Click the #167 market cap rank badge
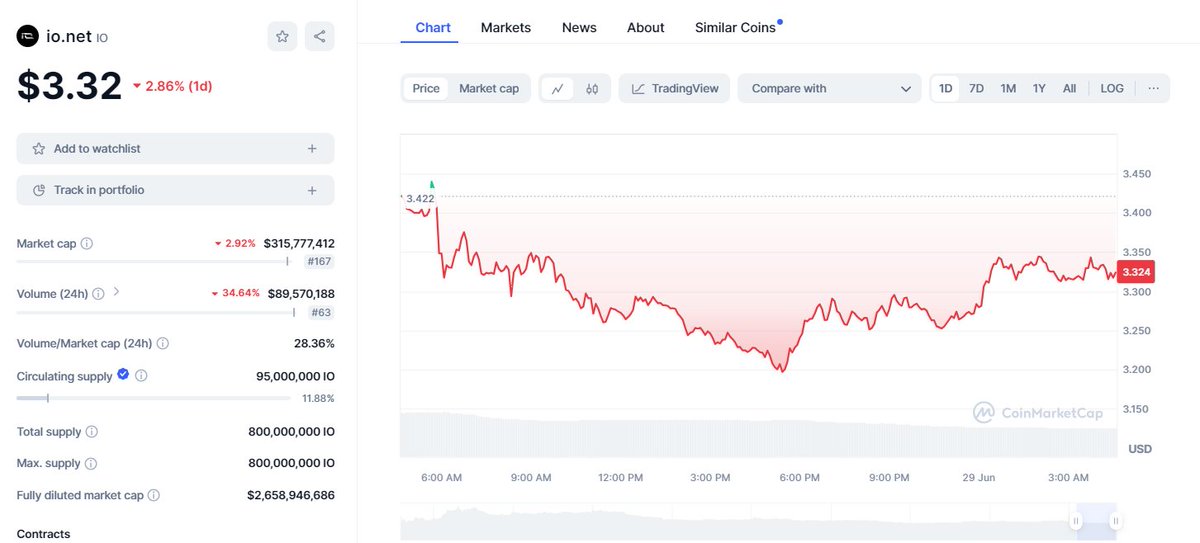Image resolution: width=1200 pixels, height=543 pixels. (319, 261)
